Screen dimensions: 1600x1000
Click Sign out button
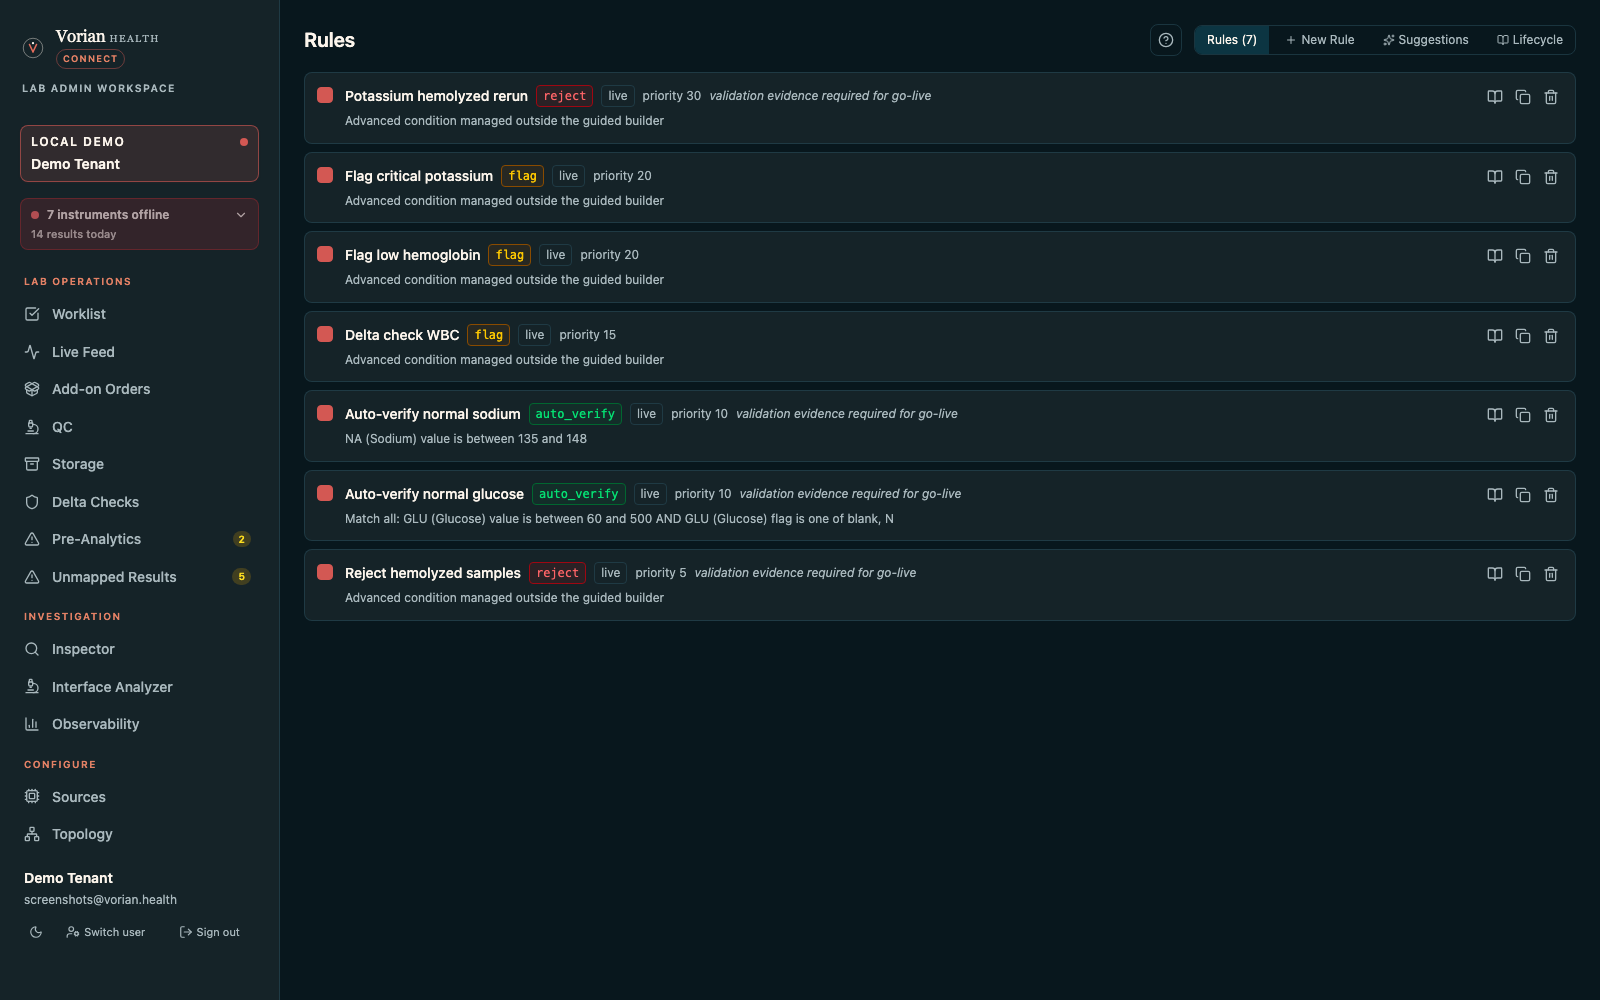point(209,932)
